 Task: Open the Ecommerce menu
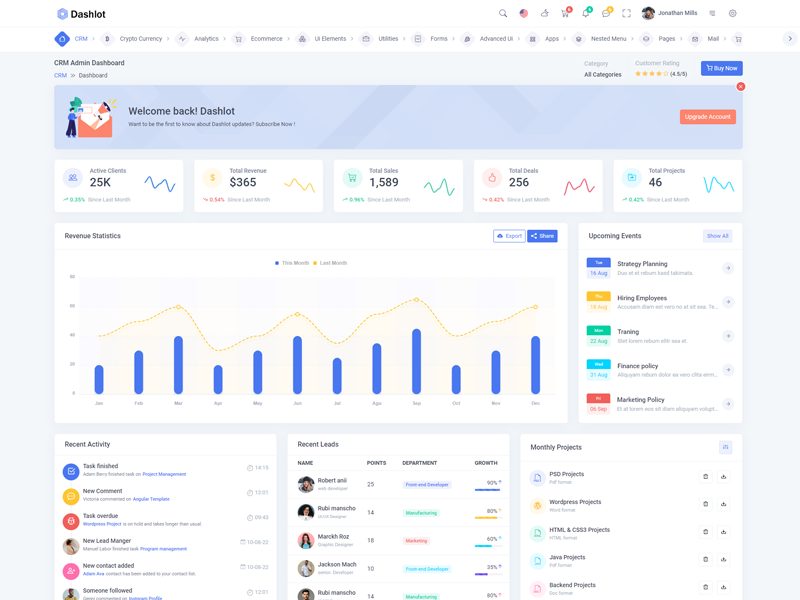tap(266, 39)
